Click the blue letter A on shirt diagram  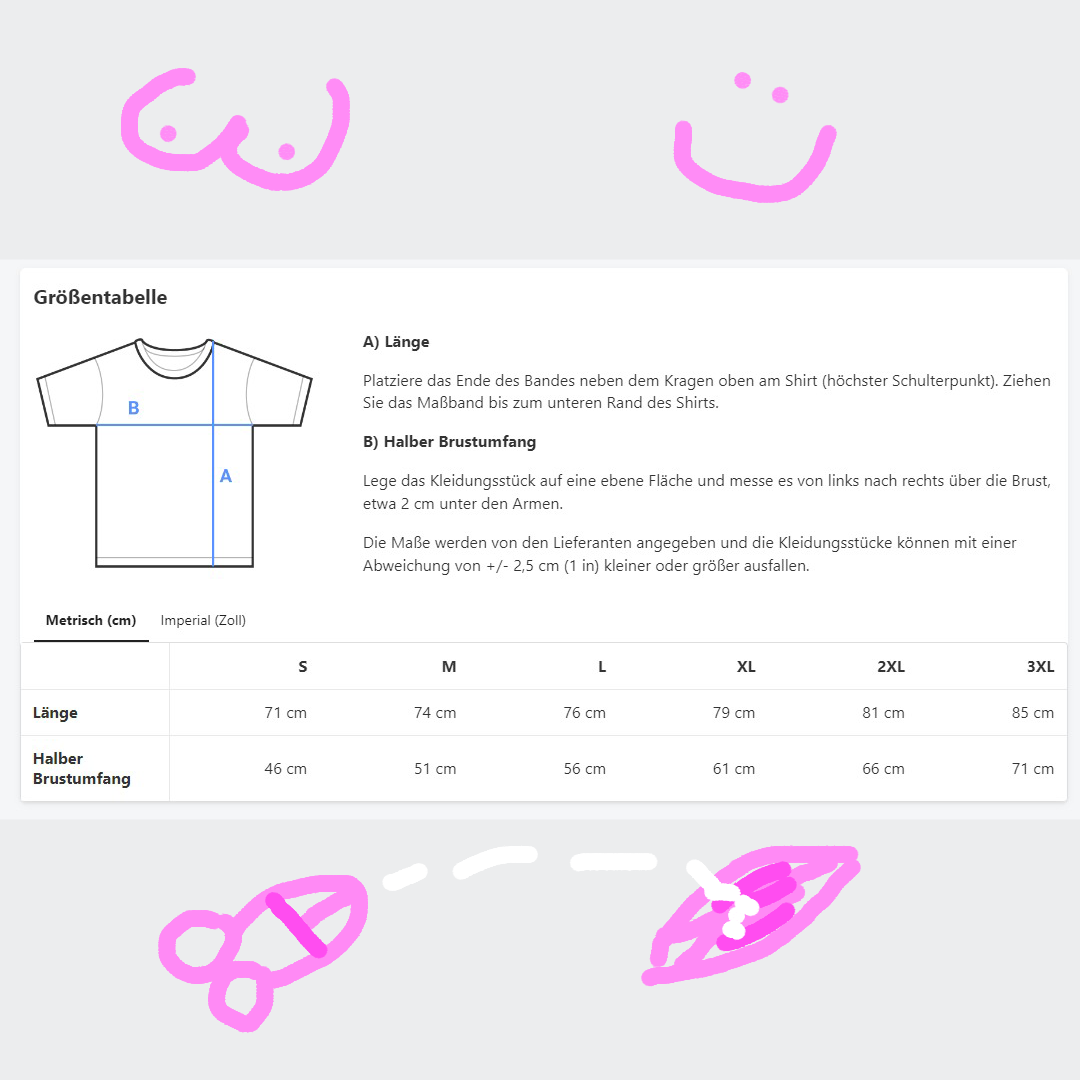pos(226,476)
